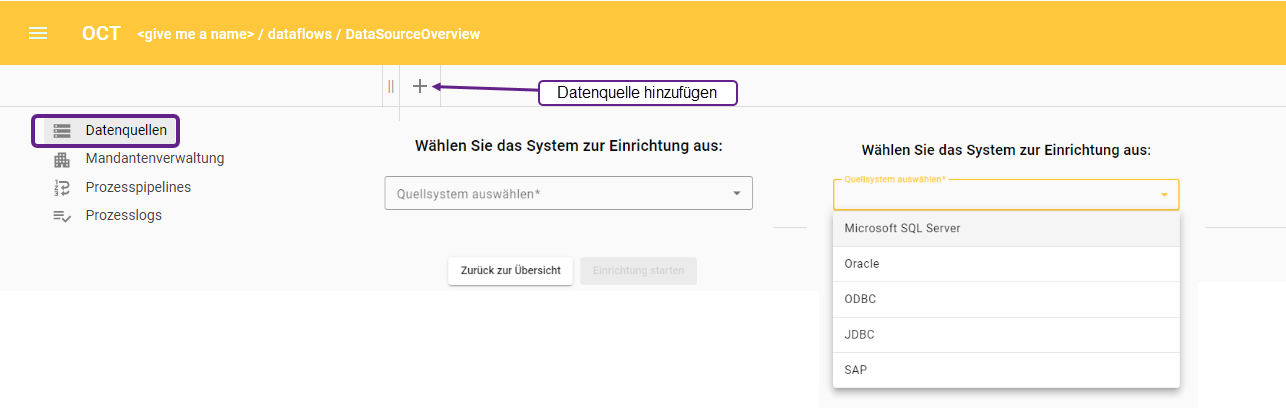
Task: Click the vertical drag handle beside plus icon
Action: [x=391, y=87]
